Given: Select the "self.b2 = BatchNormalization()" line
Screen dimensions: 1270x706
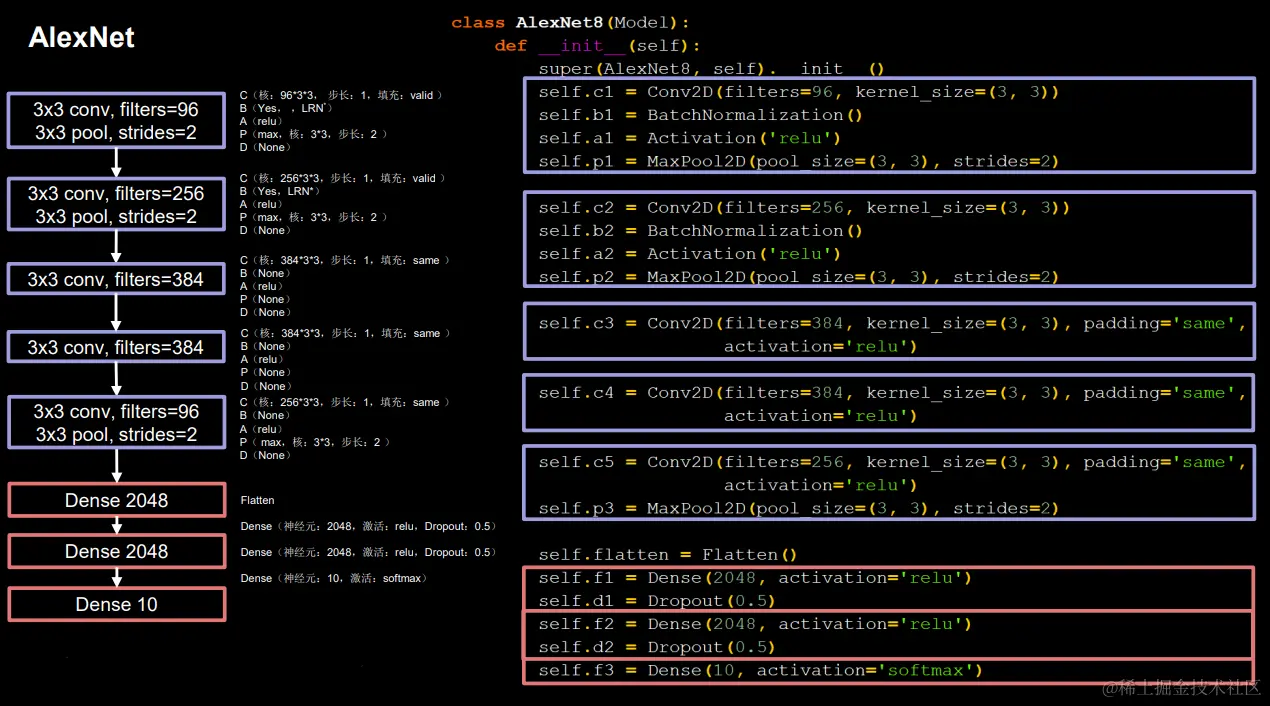Looking at the screenshot, I should pos(700,231).
